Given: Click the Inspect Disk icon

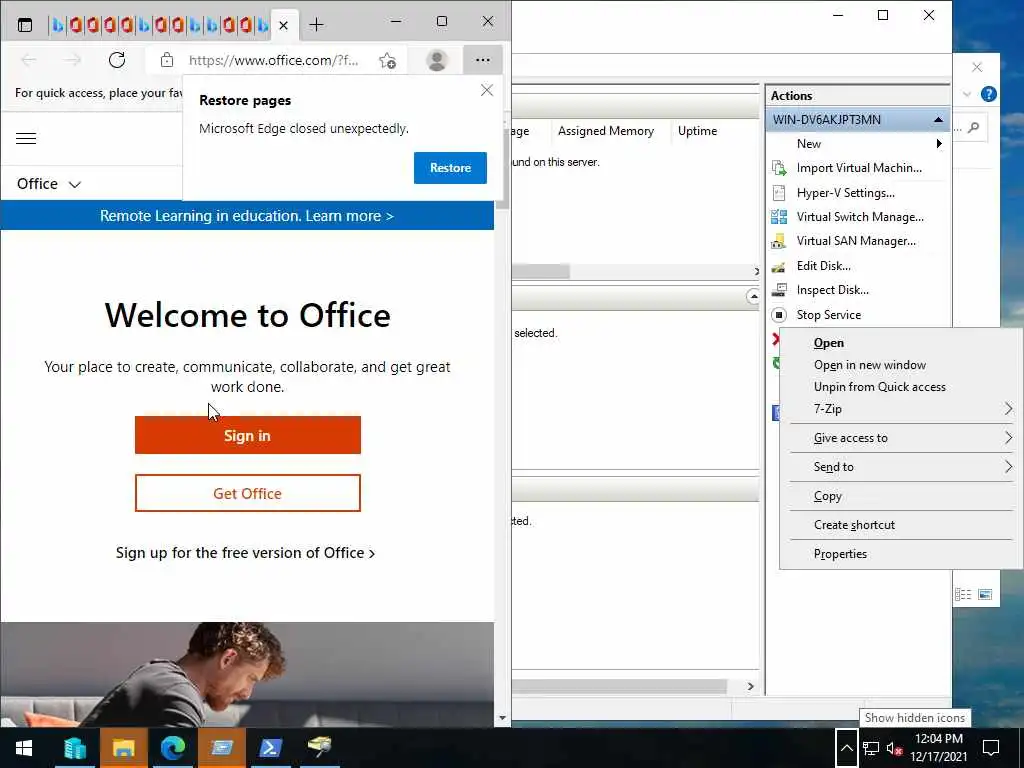Looking at the screenshot, I should point(779,290).
